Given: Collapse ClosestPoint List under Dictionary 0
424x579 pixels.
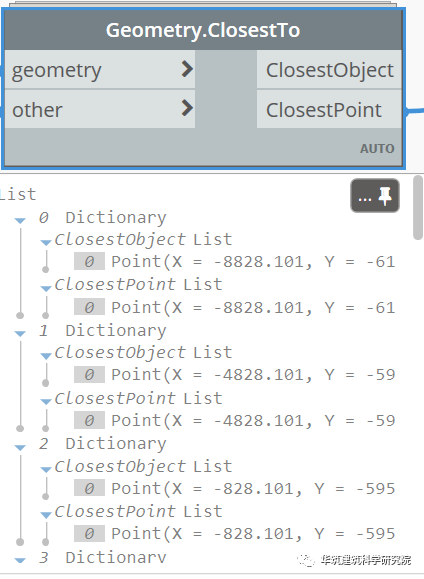Looking at the screenshot, I should pos(46,288).
